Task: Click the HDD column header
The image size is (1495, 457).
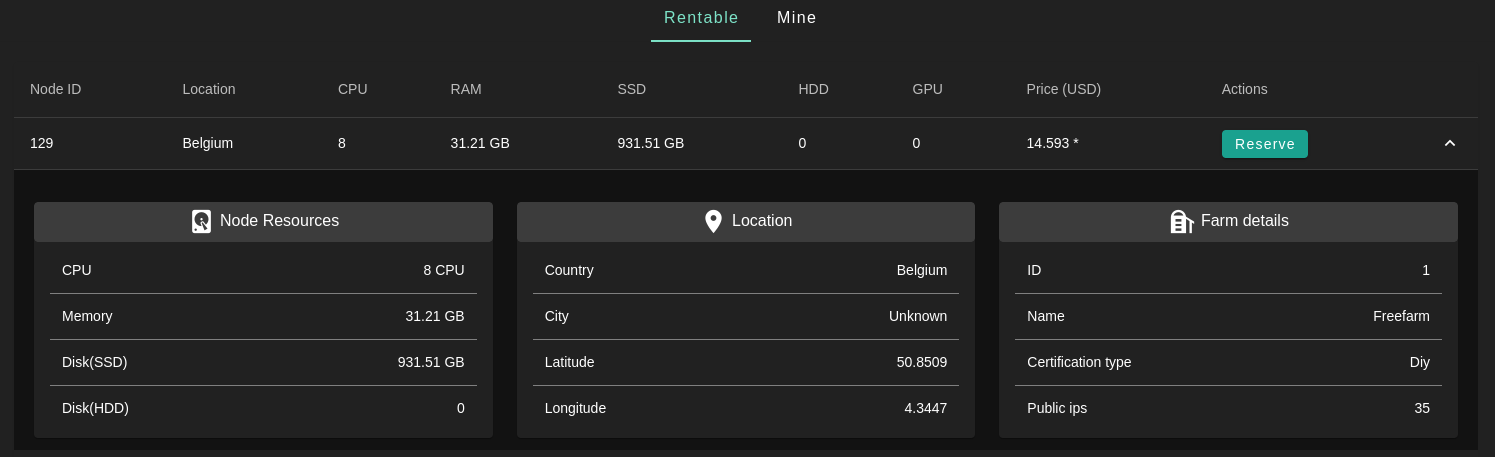Action: click(x=813, y=89)
